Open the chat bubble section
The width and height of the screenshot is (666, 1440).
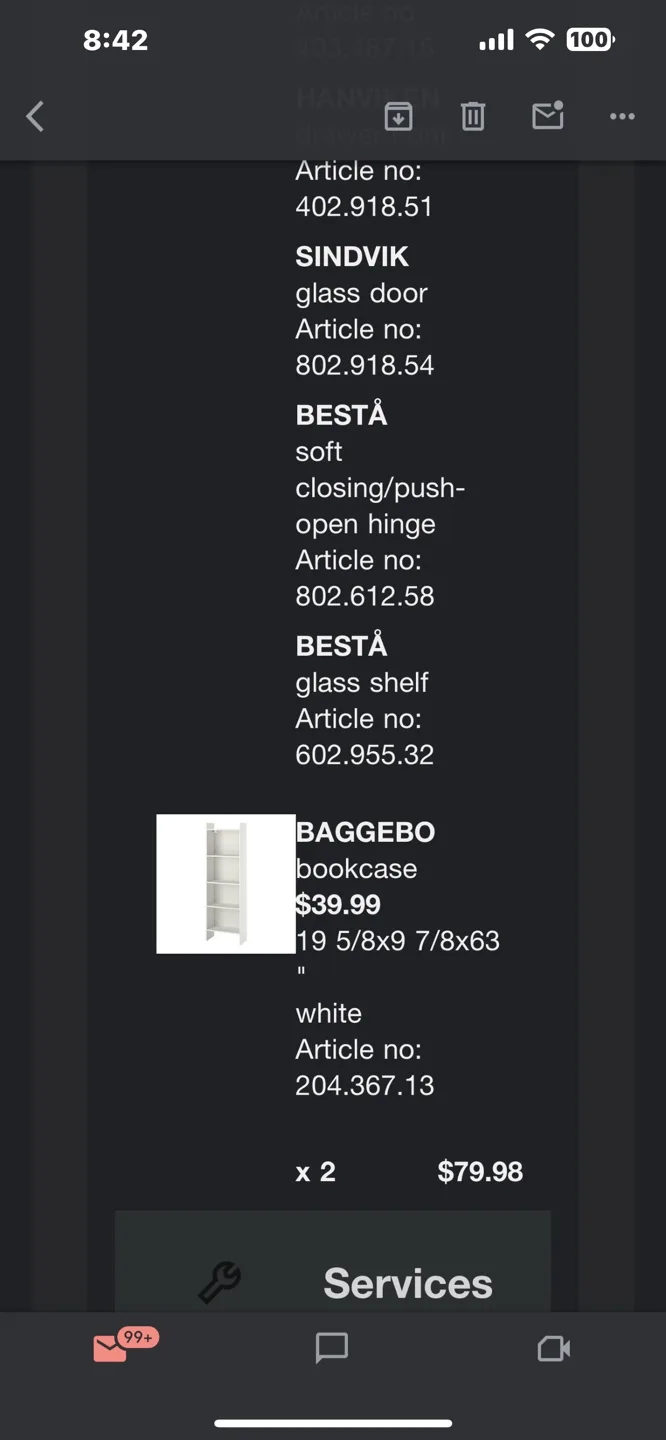pos(330,1347)
